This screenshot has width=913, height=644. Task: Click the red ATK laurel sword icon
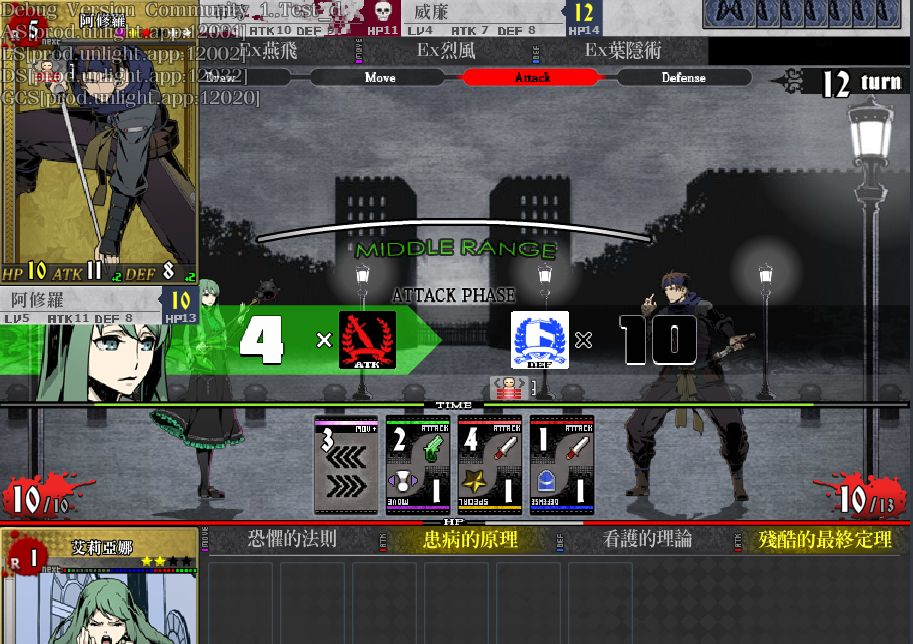[x=367, y=340]
